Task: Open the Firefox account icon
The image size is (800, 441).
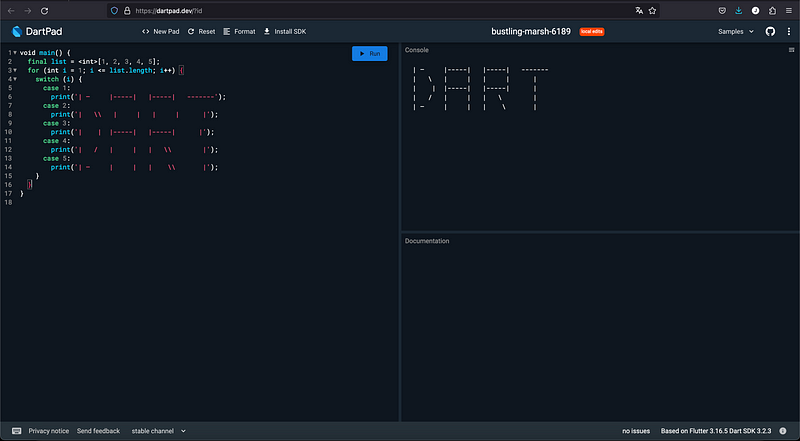Action: click(x=756, y=11)
